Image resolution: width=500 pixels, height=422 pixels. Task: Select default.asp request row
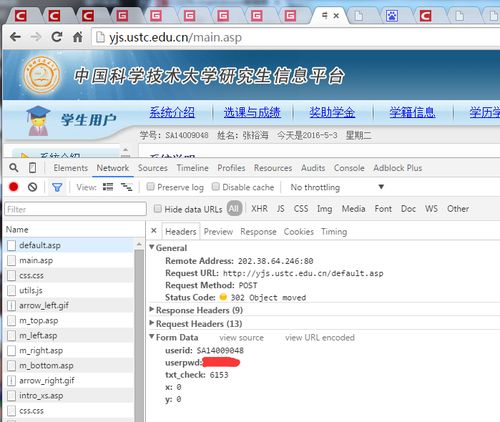[x=70, y=245]
